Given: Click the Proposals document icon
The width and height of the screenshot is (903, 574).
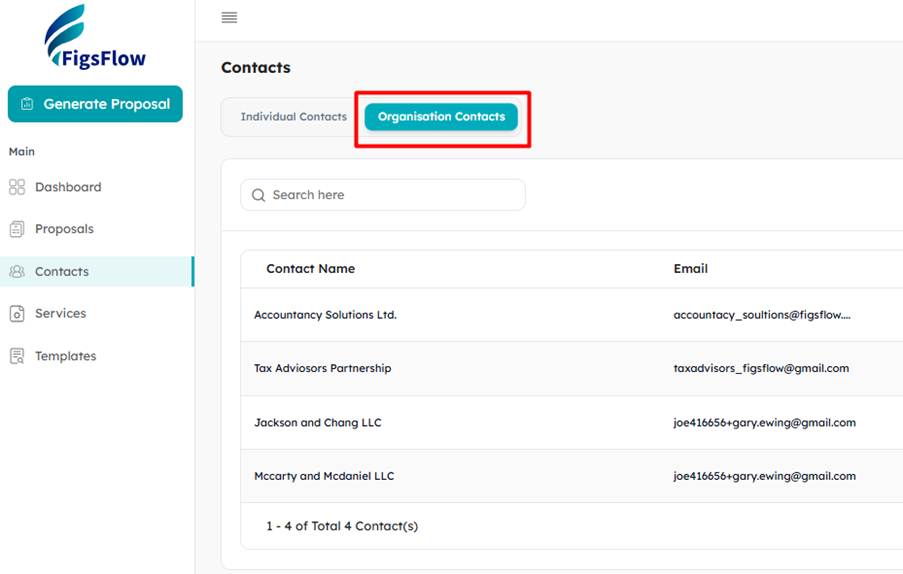Looking at the screenshot, I should click(17, 229).
